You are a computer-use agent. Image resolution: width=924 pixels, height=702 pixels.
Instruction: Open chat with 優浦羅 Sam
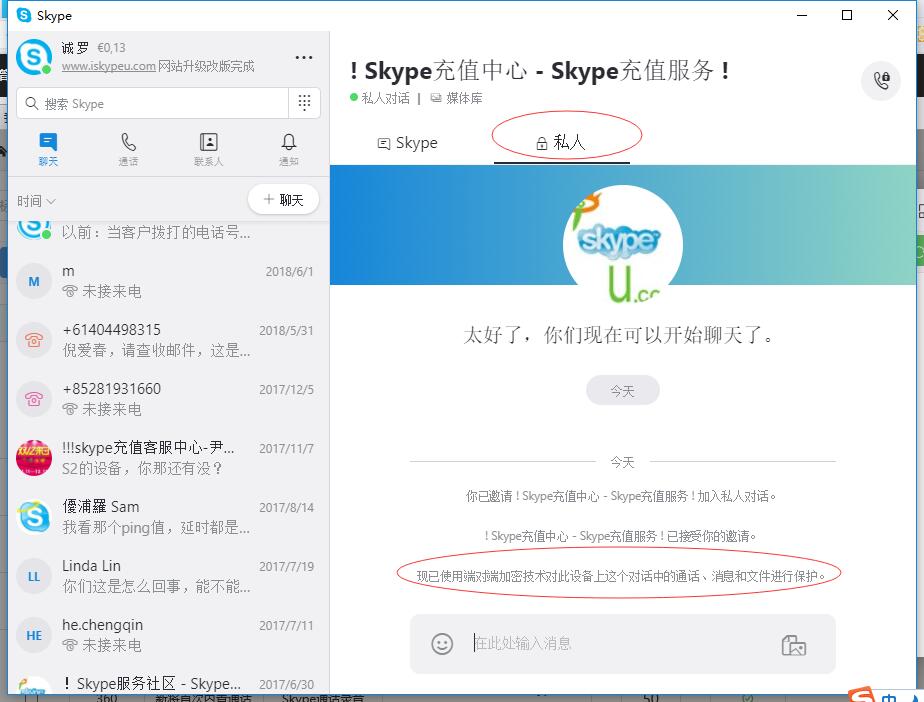169,517
